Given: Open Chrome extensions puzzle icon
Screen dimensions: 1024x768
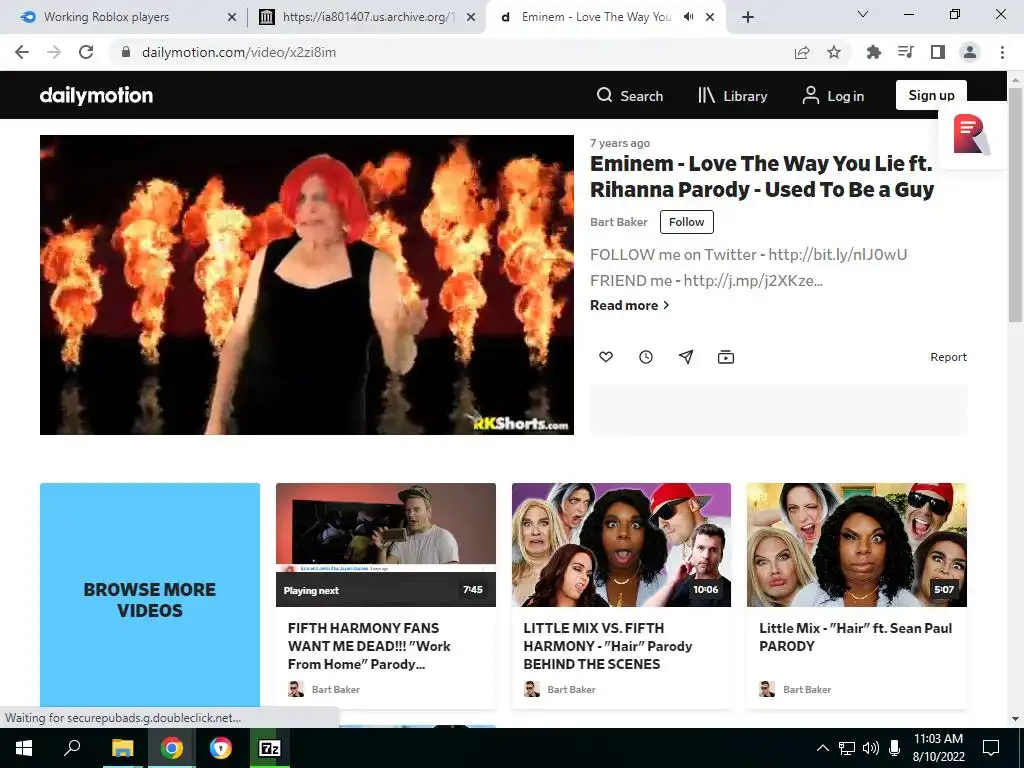Looking at the screenshot, I should click(873, 52).
